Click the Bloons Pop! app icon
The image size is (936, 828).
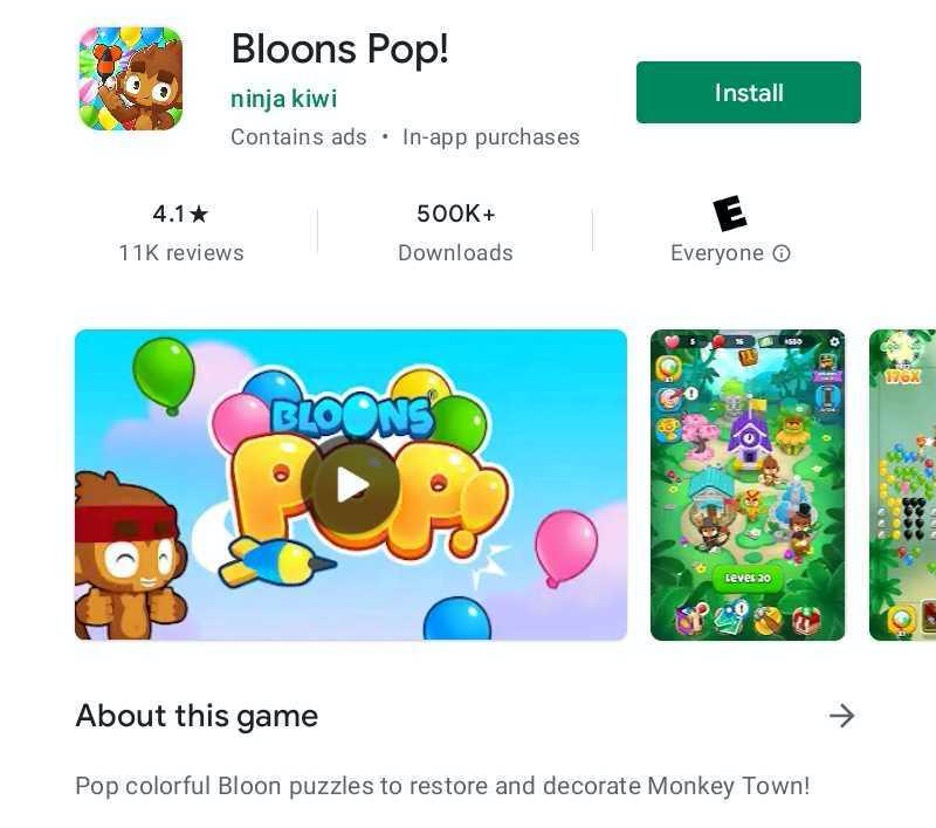(130, 78)
